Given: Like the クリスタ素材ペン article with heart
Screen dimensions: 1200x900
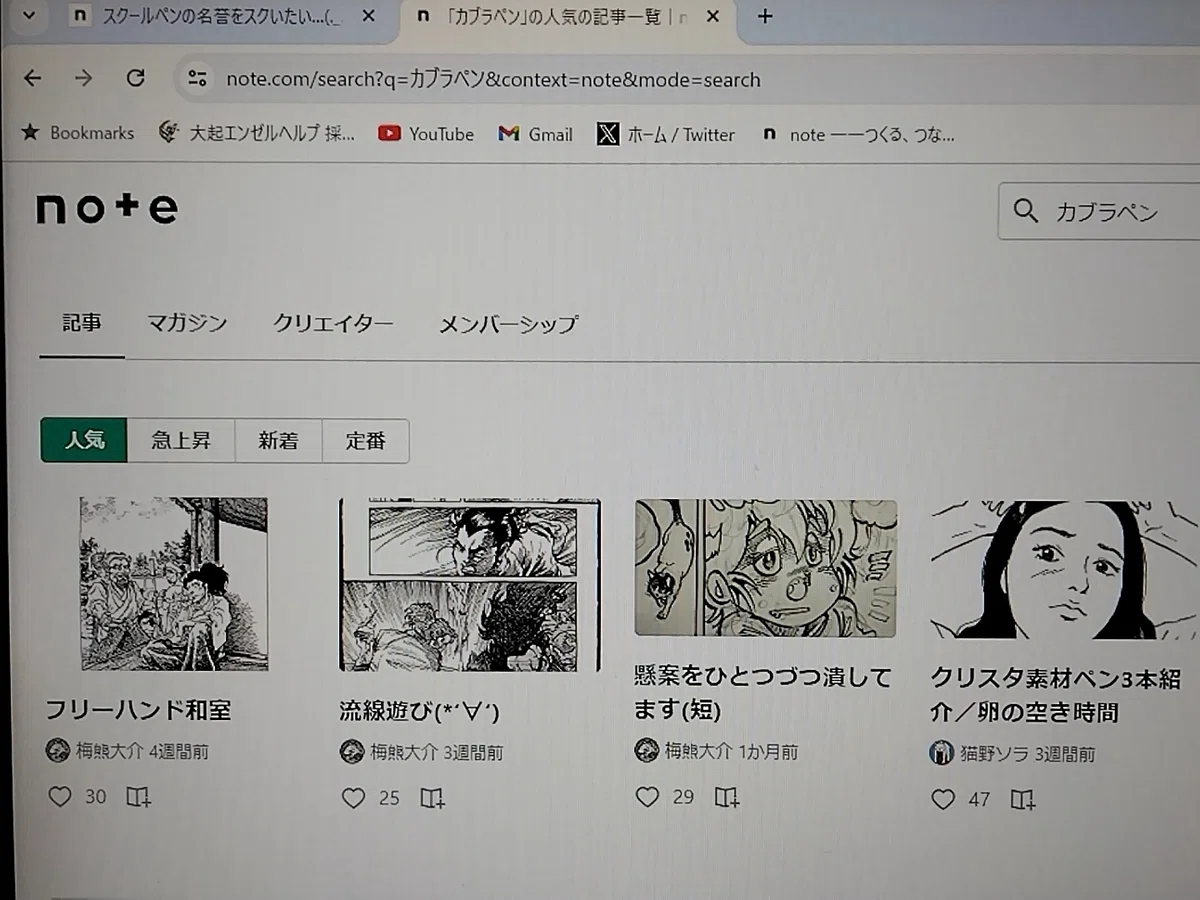Looking at the screenshot, I should (x=943, y=799).
